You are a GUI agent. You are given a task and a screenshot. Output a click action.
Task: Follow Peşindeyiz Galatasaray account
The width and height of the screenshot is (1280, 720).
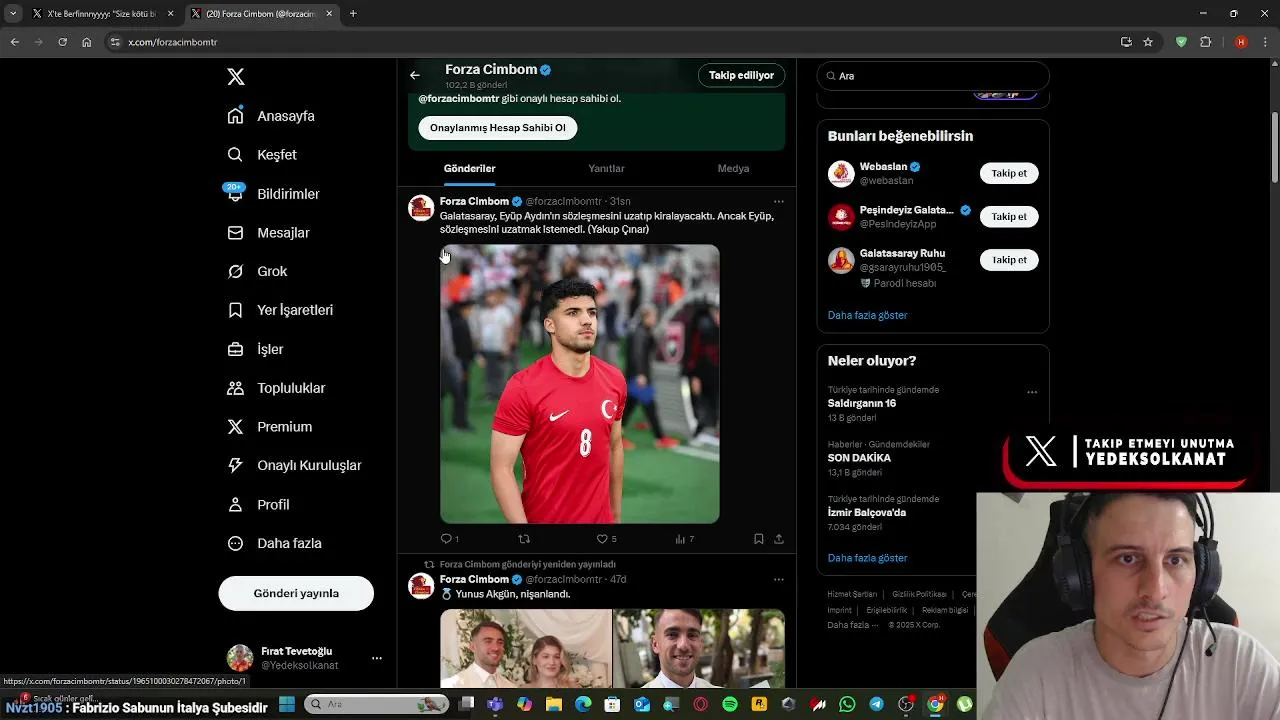point(1009,217)
